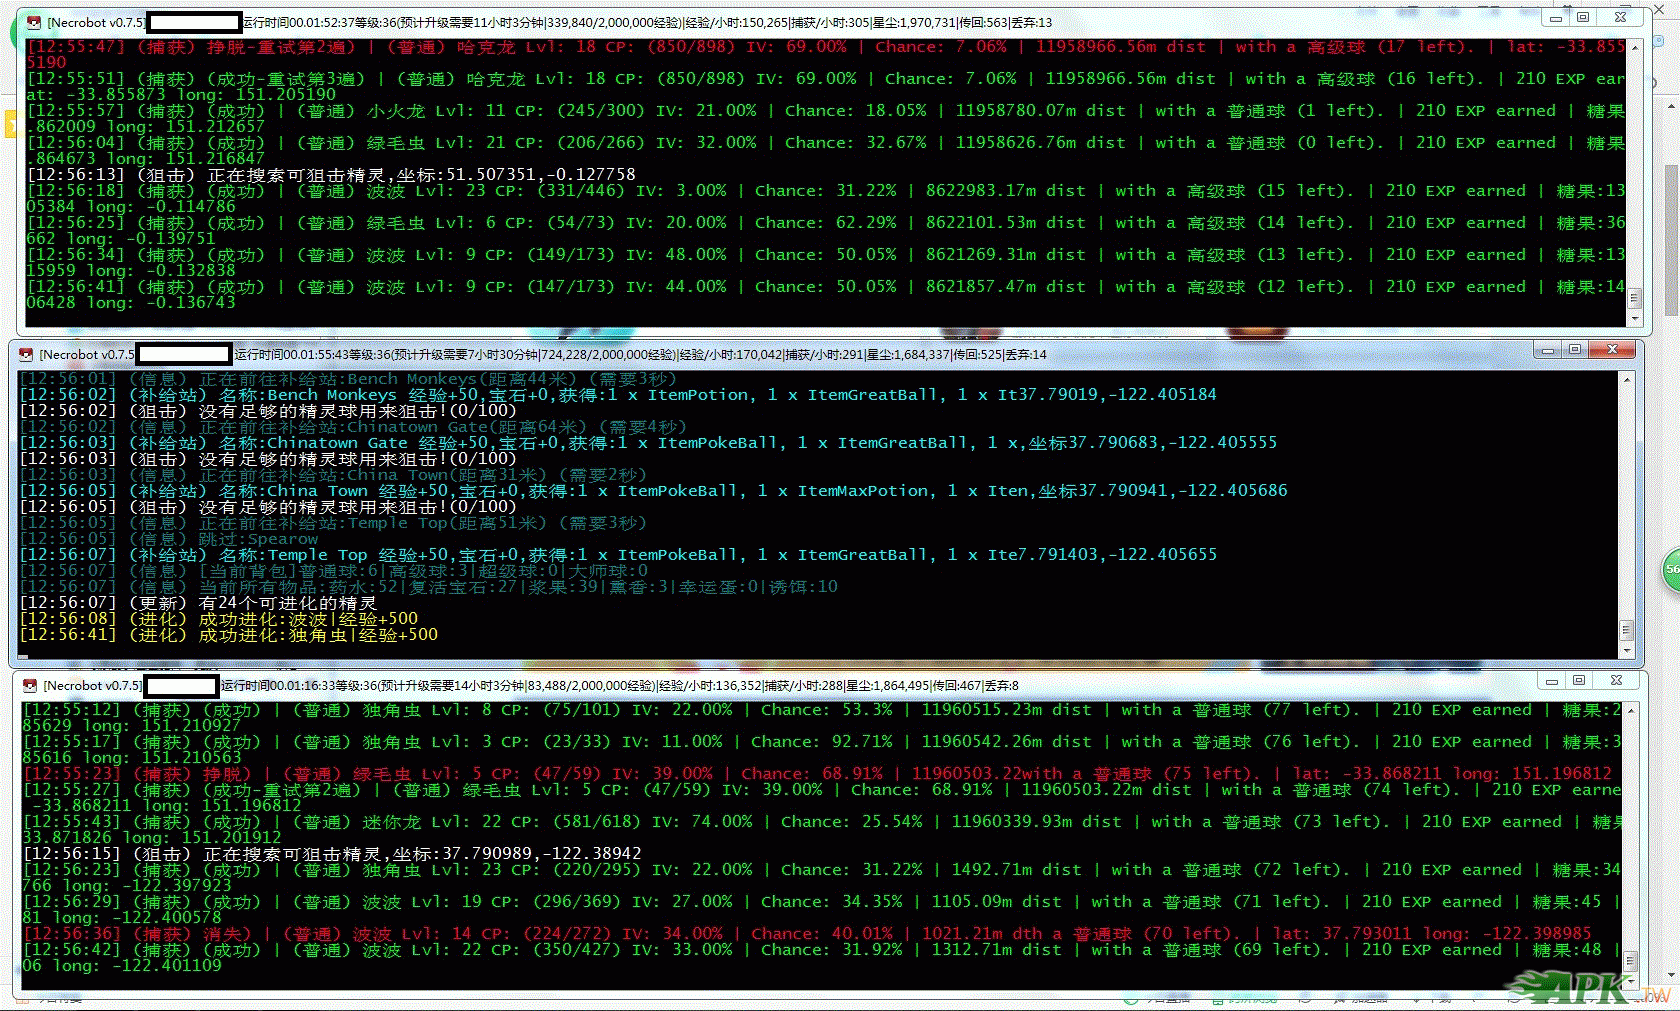This screenshot has width=1680, height=1011.
Task: Click scrollbar thumb in top console
Action: coord(1635,298)
